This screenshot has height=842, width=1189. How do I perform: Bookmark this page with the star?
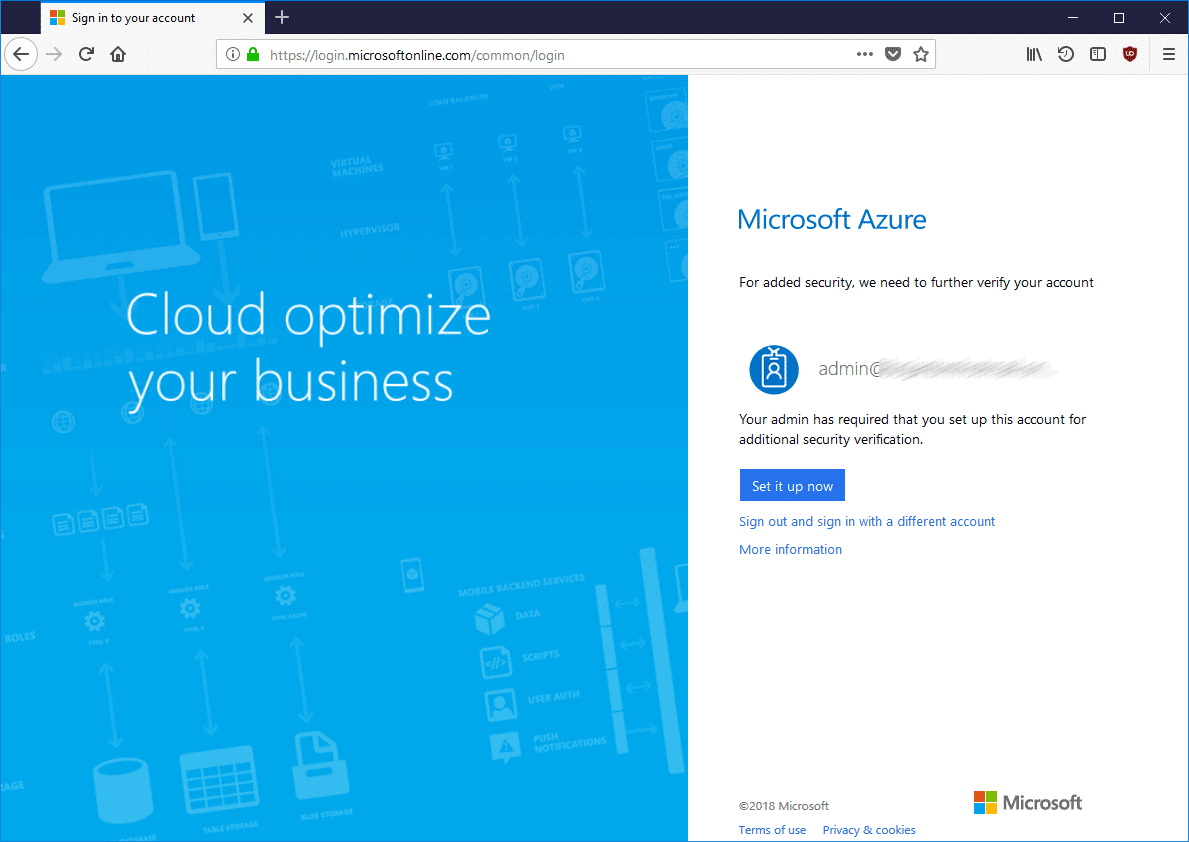[x=920, y=54]
